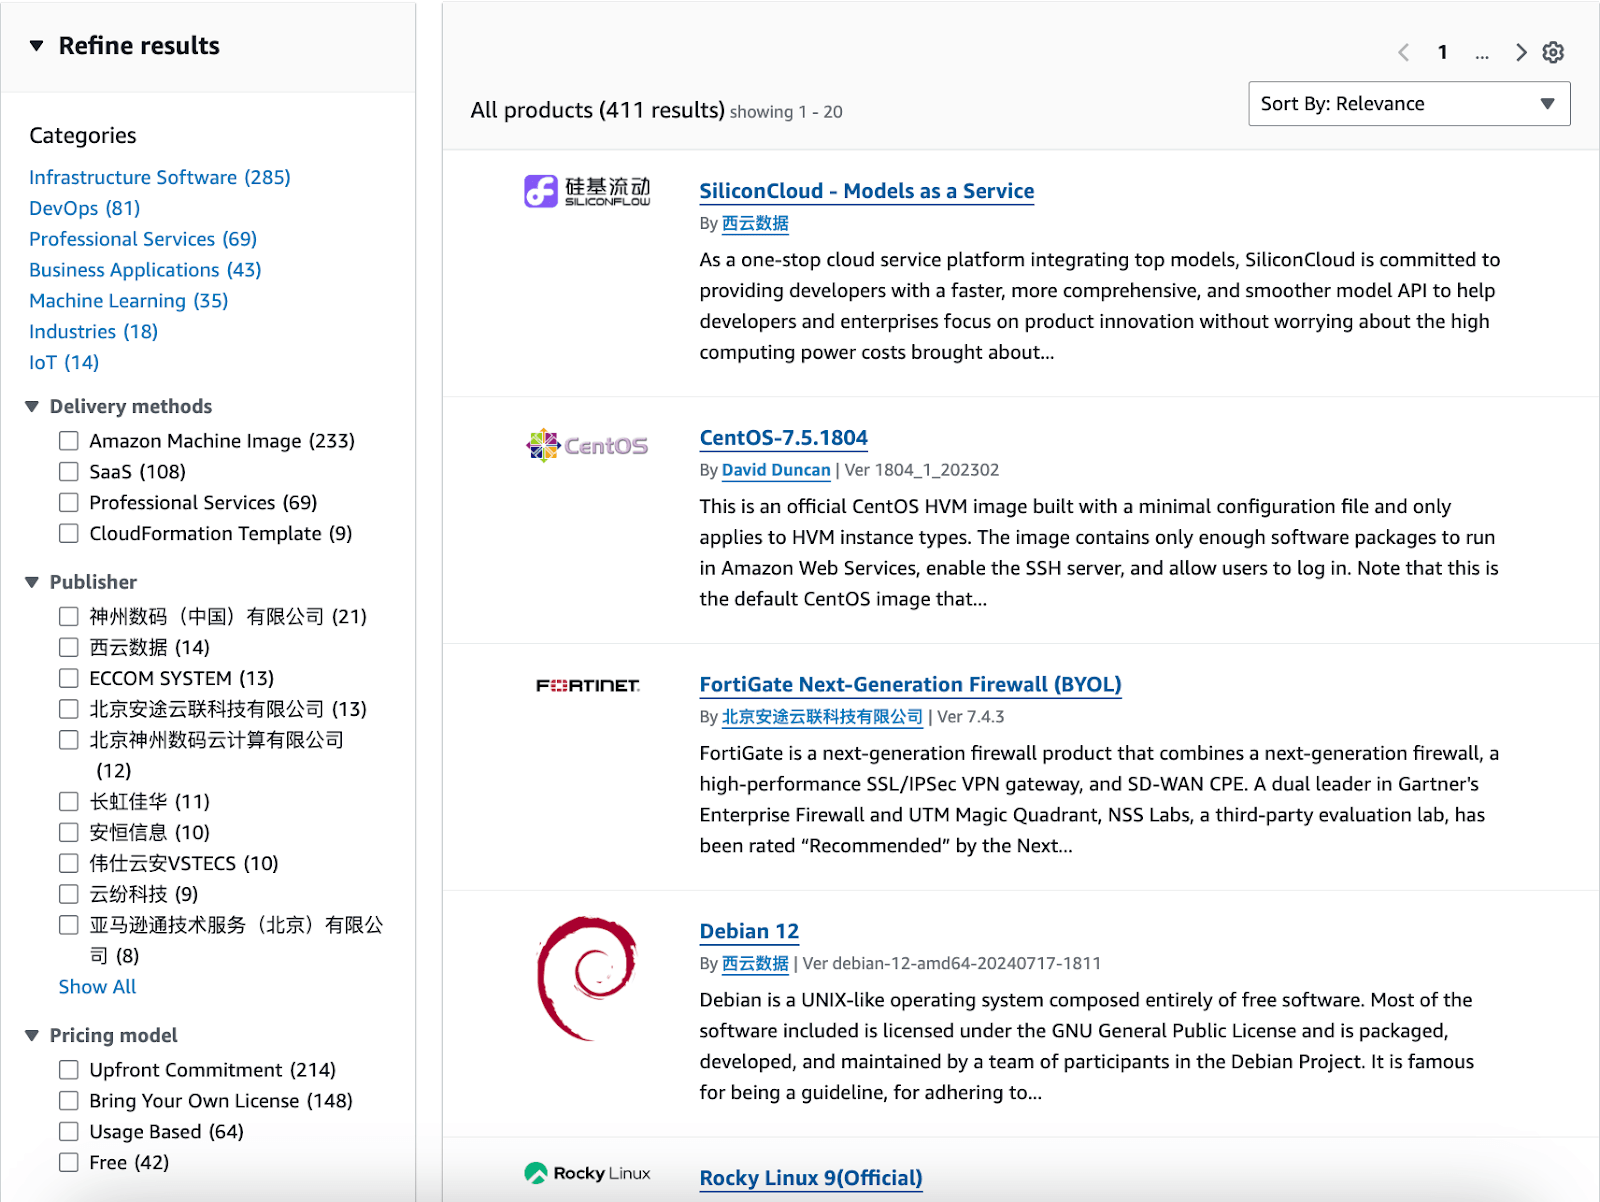Check Professional Services delivery method checkbox
1600x1202 pixels.
[x=69, y=502]
